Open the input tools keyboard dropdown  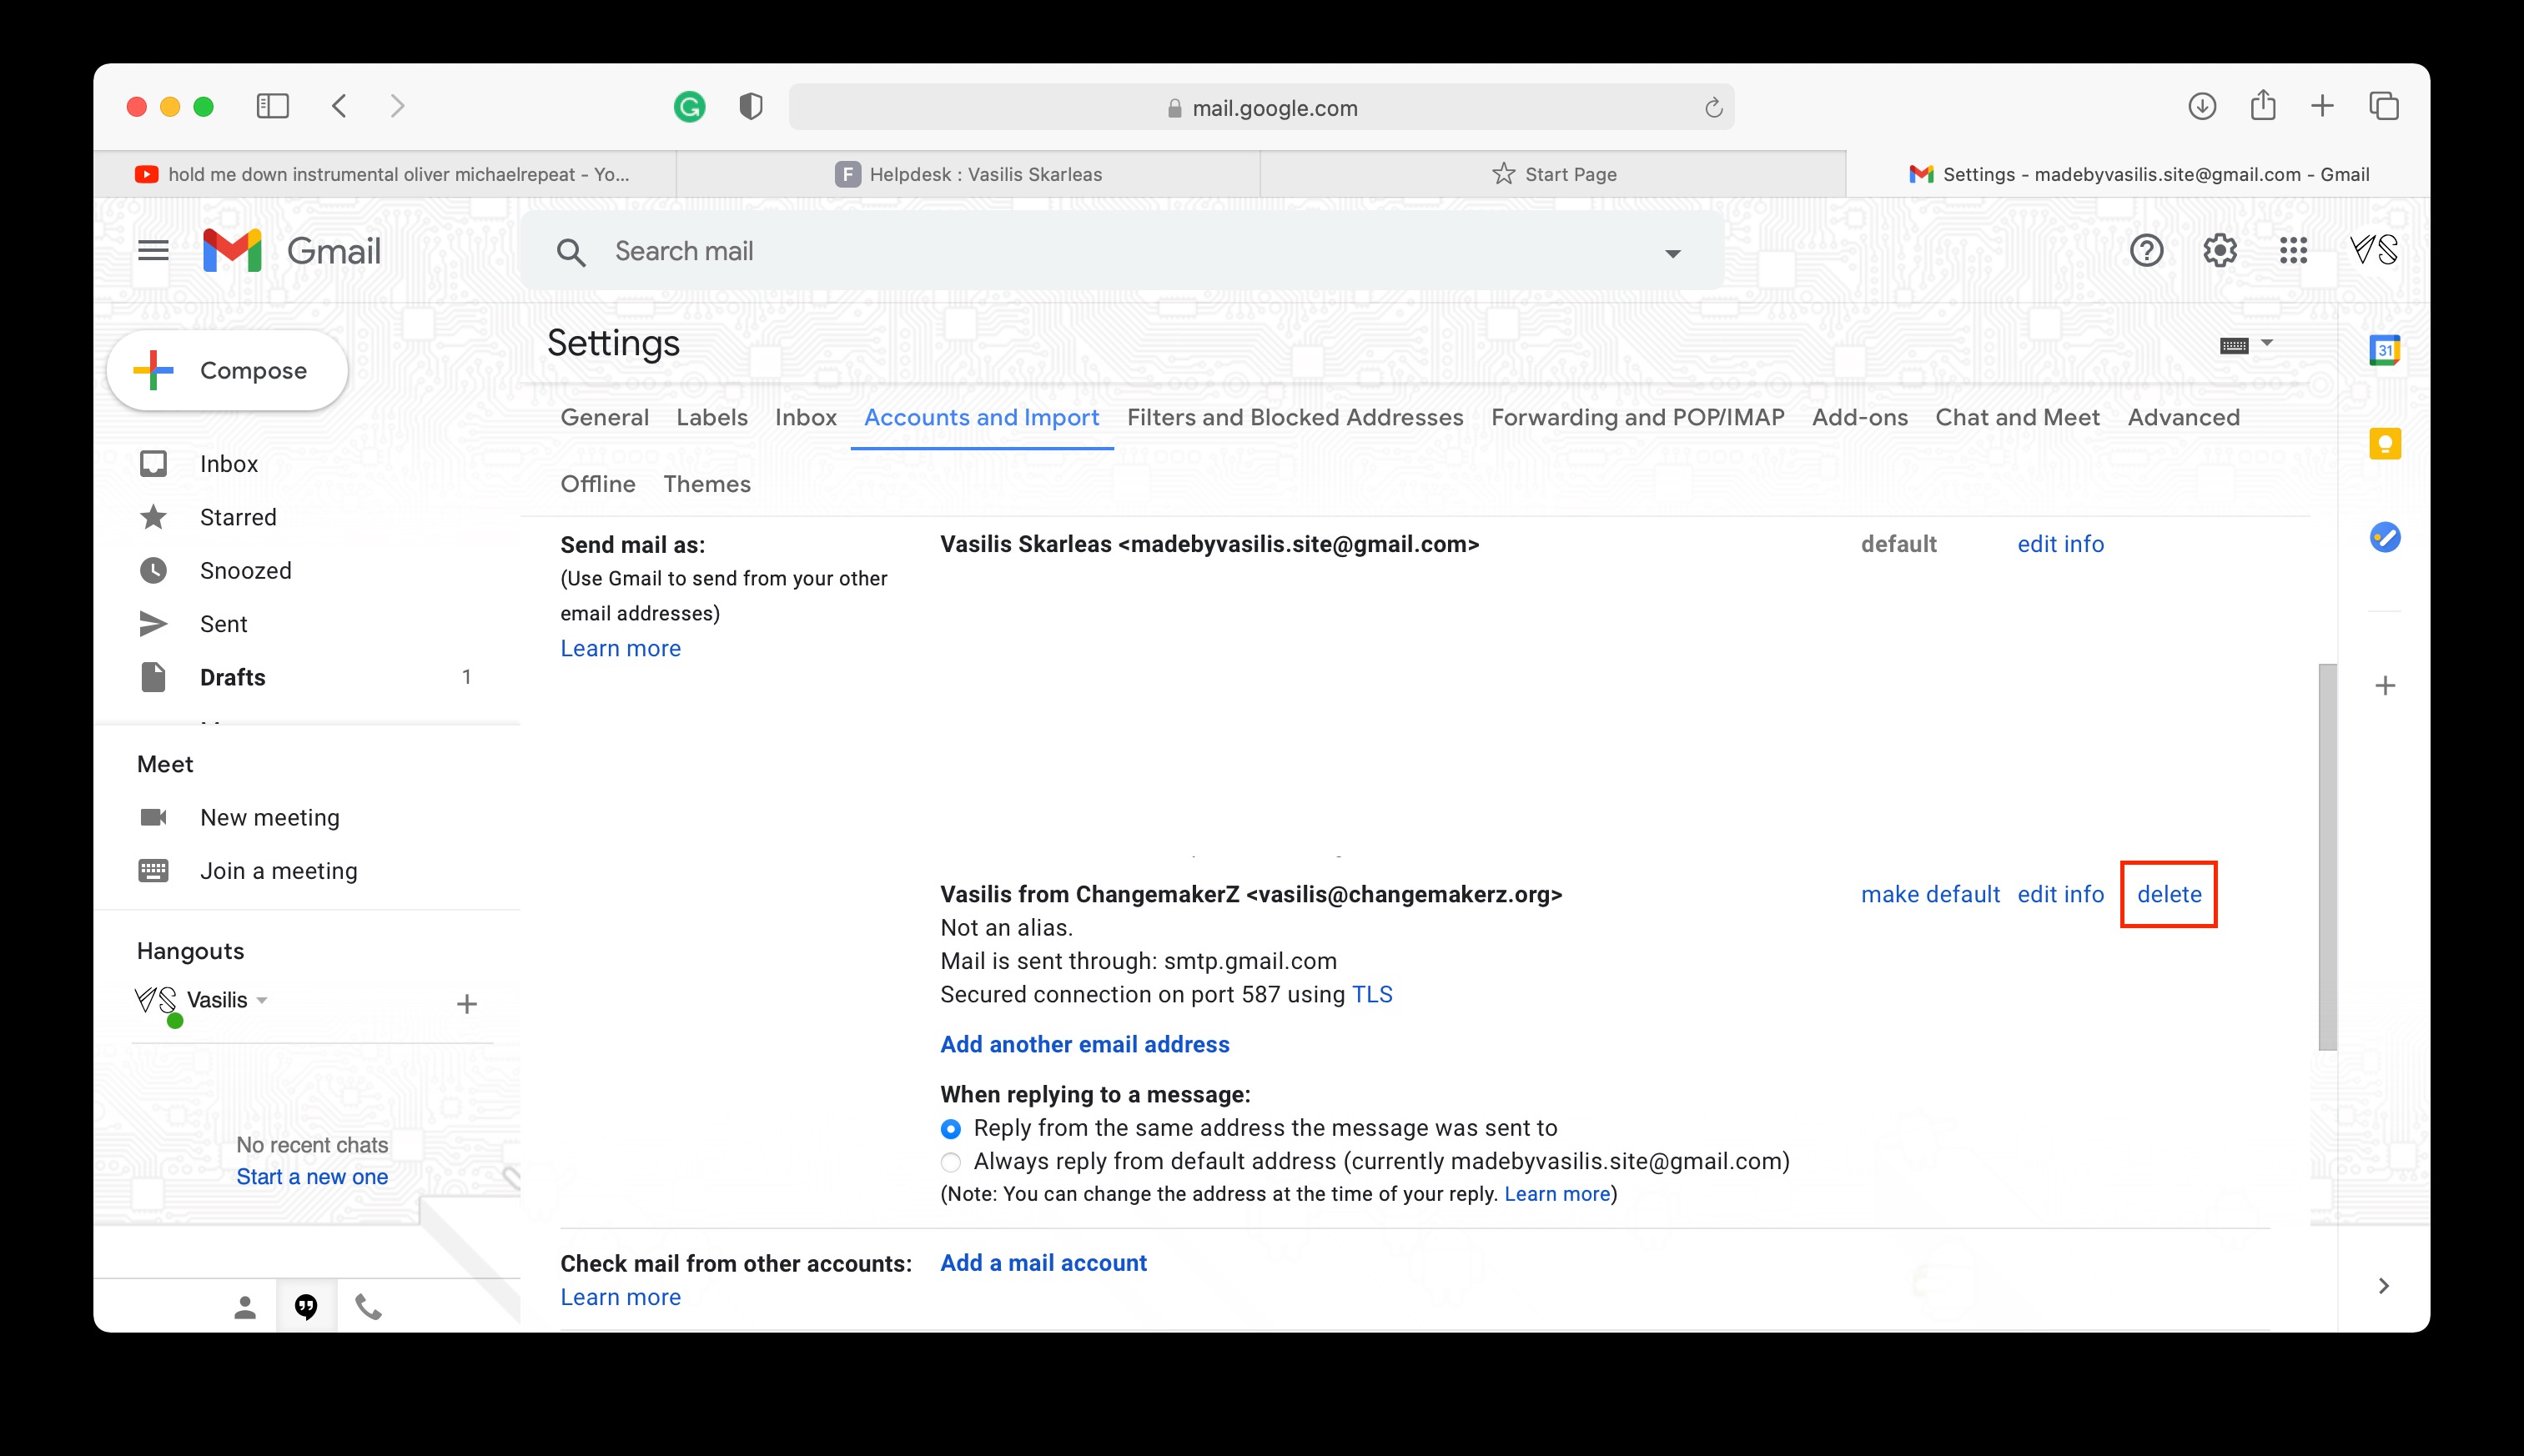[2266, 343]
